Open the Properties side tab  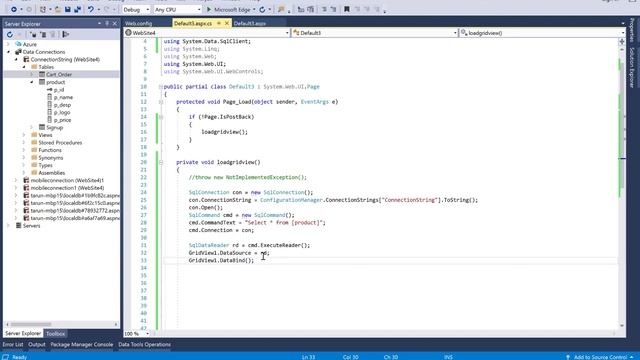click(x=632, y=30)
